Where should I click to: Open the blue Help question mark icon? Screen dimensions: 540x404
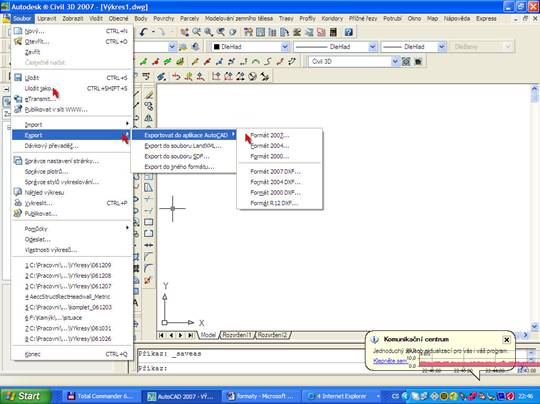(x=349, y=32)
